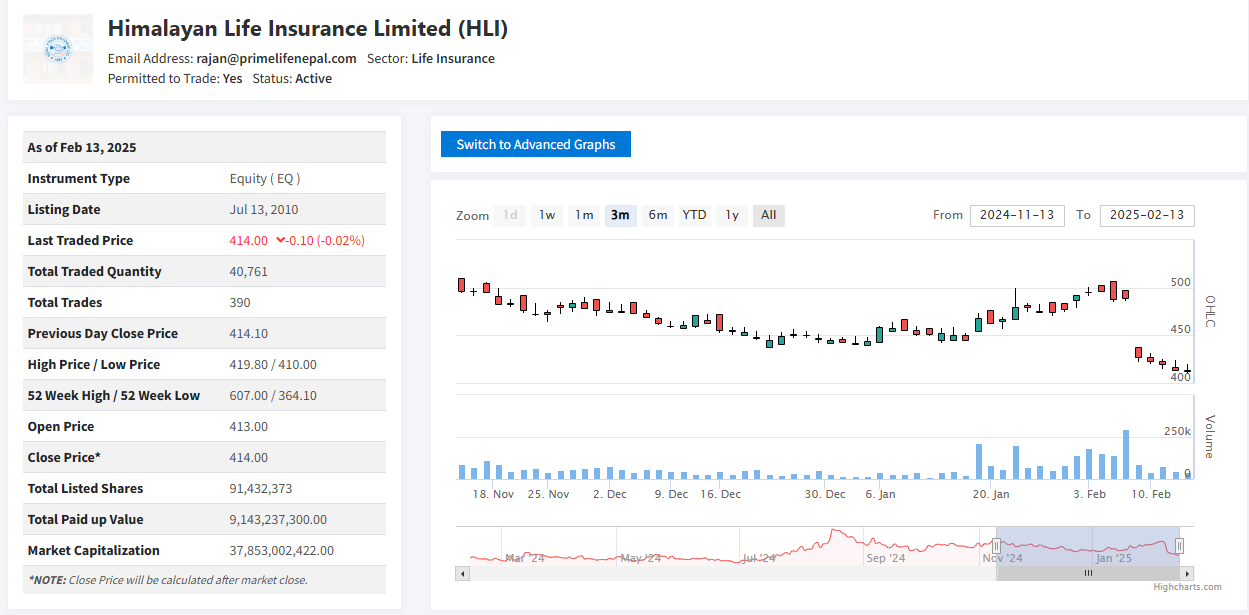The width and height of the screenshot is (1249, 615).
Task: Click the Volume axis title
Action: point(1209,436)
